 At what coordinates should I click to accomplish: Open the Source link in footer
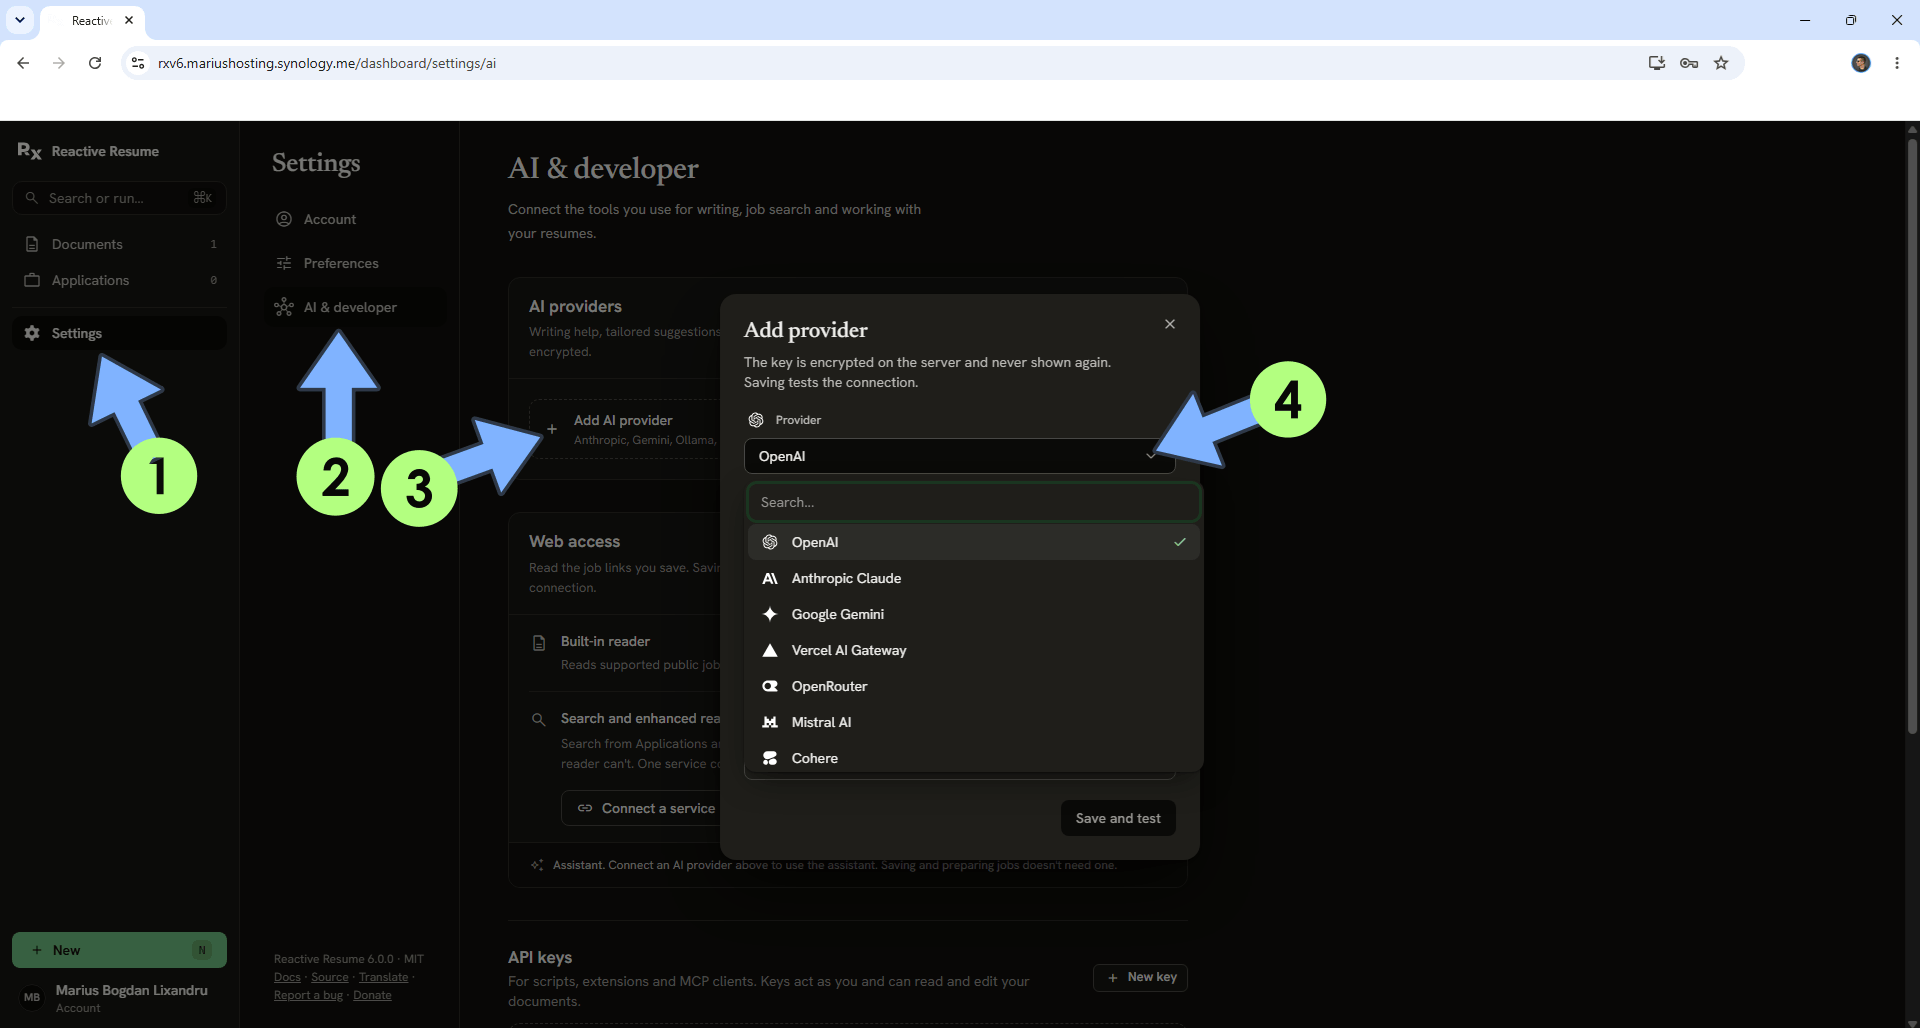pos(330,977)
